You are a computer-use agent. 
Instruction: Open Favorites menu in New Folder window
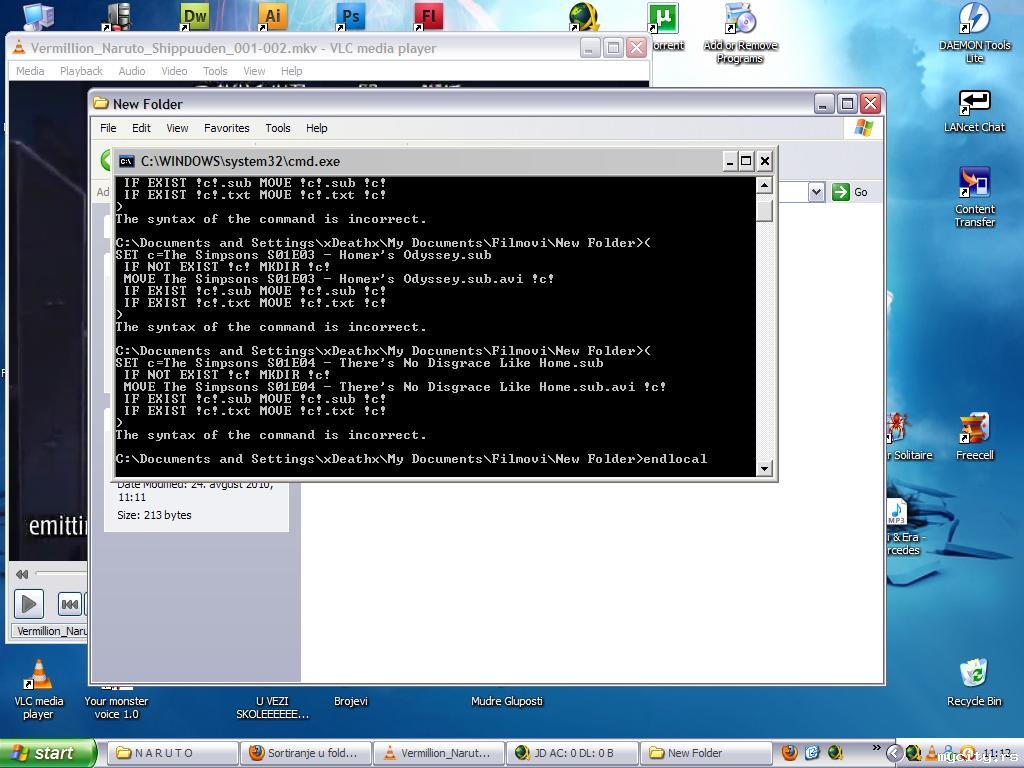(227, 128)
